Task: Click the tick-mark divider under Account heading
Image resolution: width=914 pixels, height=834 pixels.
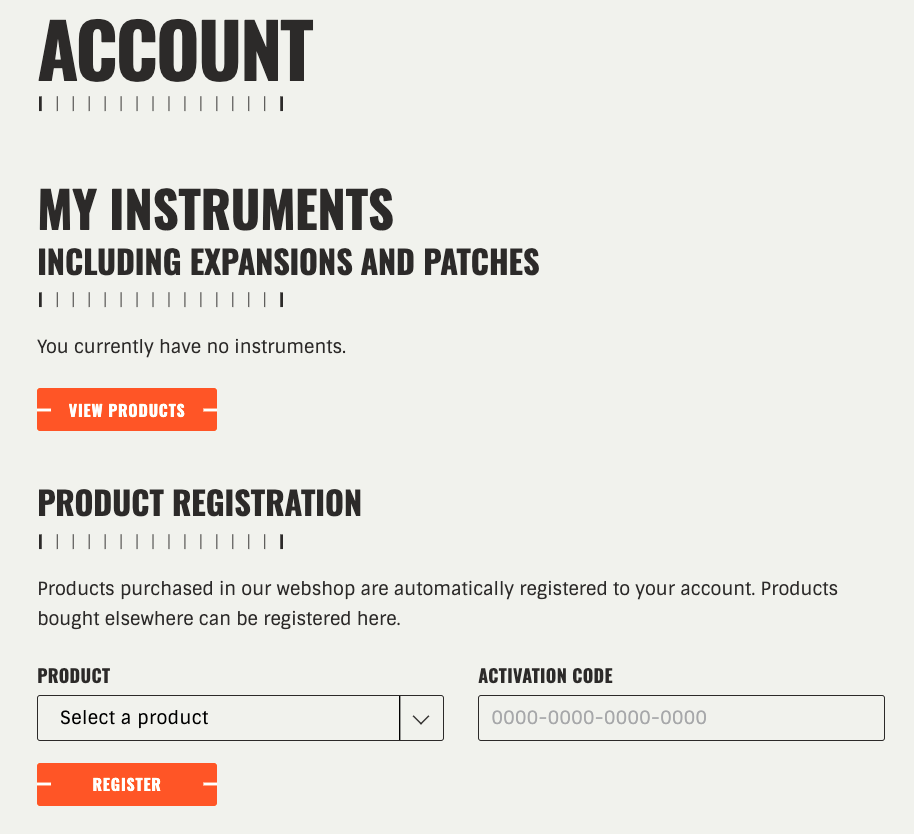Action: point(161,103)
